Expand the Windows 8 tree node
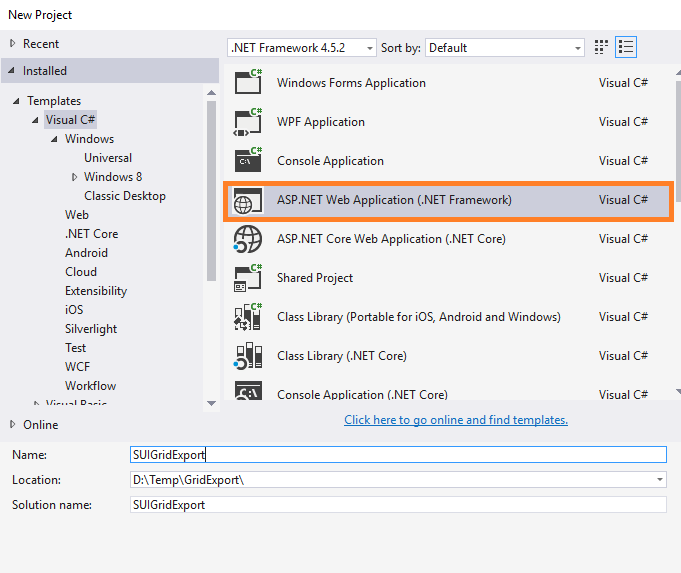Screen dimensions: 681x573 (74, 177)
